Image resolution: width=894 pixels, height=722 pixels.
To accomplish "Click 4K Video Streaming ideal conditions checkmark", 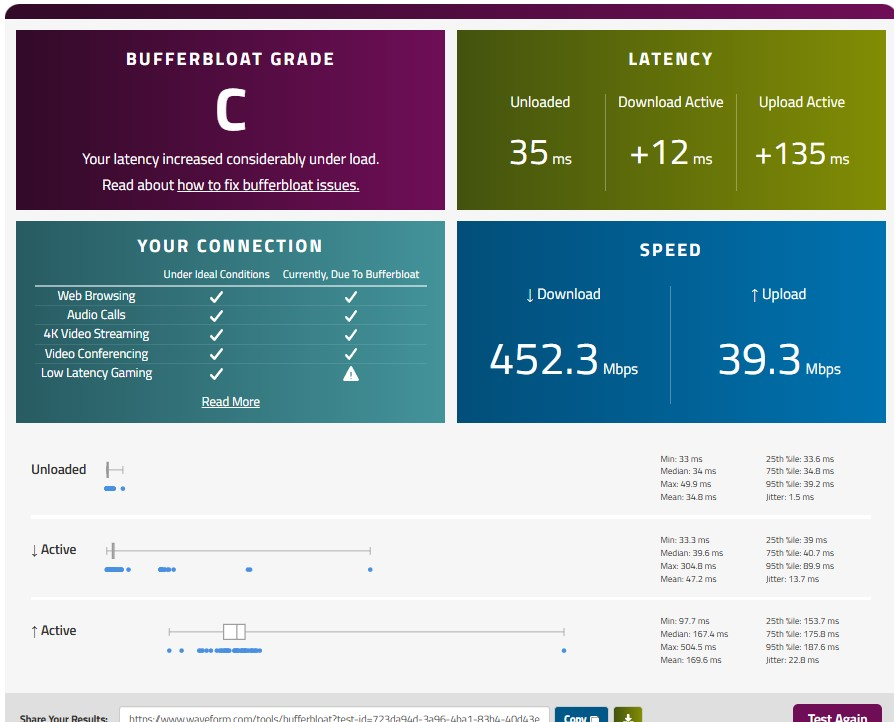I will pyautogui.click(x=216, y=335).
